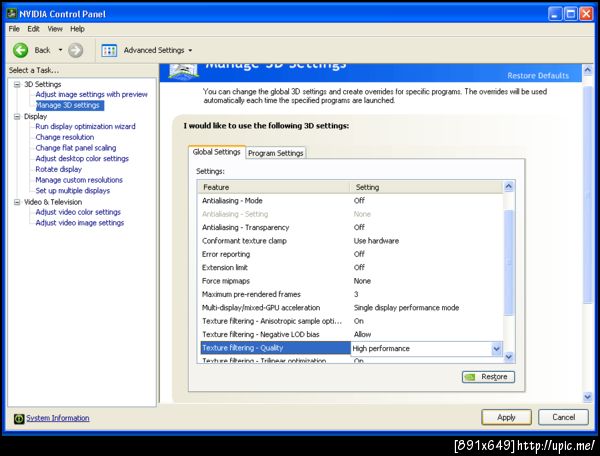Click the NVIDIA title bar icon
Image resolution: width=600 pixels, height=456 pixels.
pyautogui.click(x=12, y=14)
